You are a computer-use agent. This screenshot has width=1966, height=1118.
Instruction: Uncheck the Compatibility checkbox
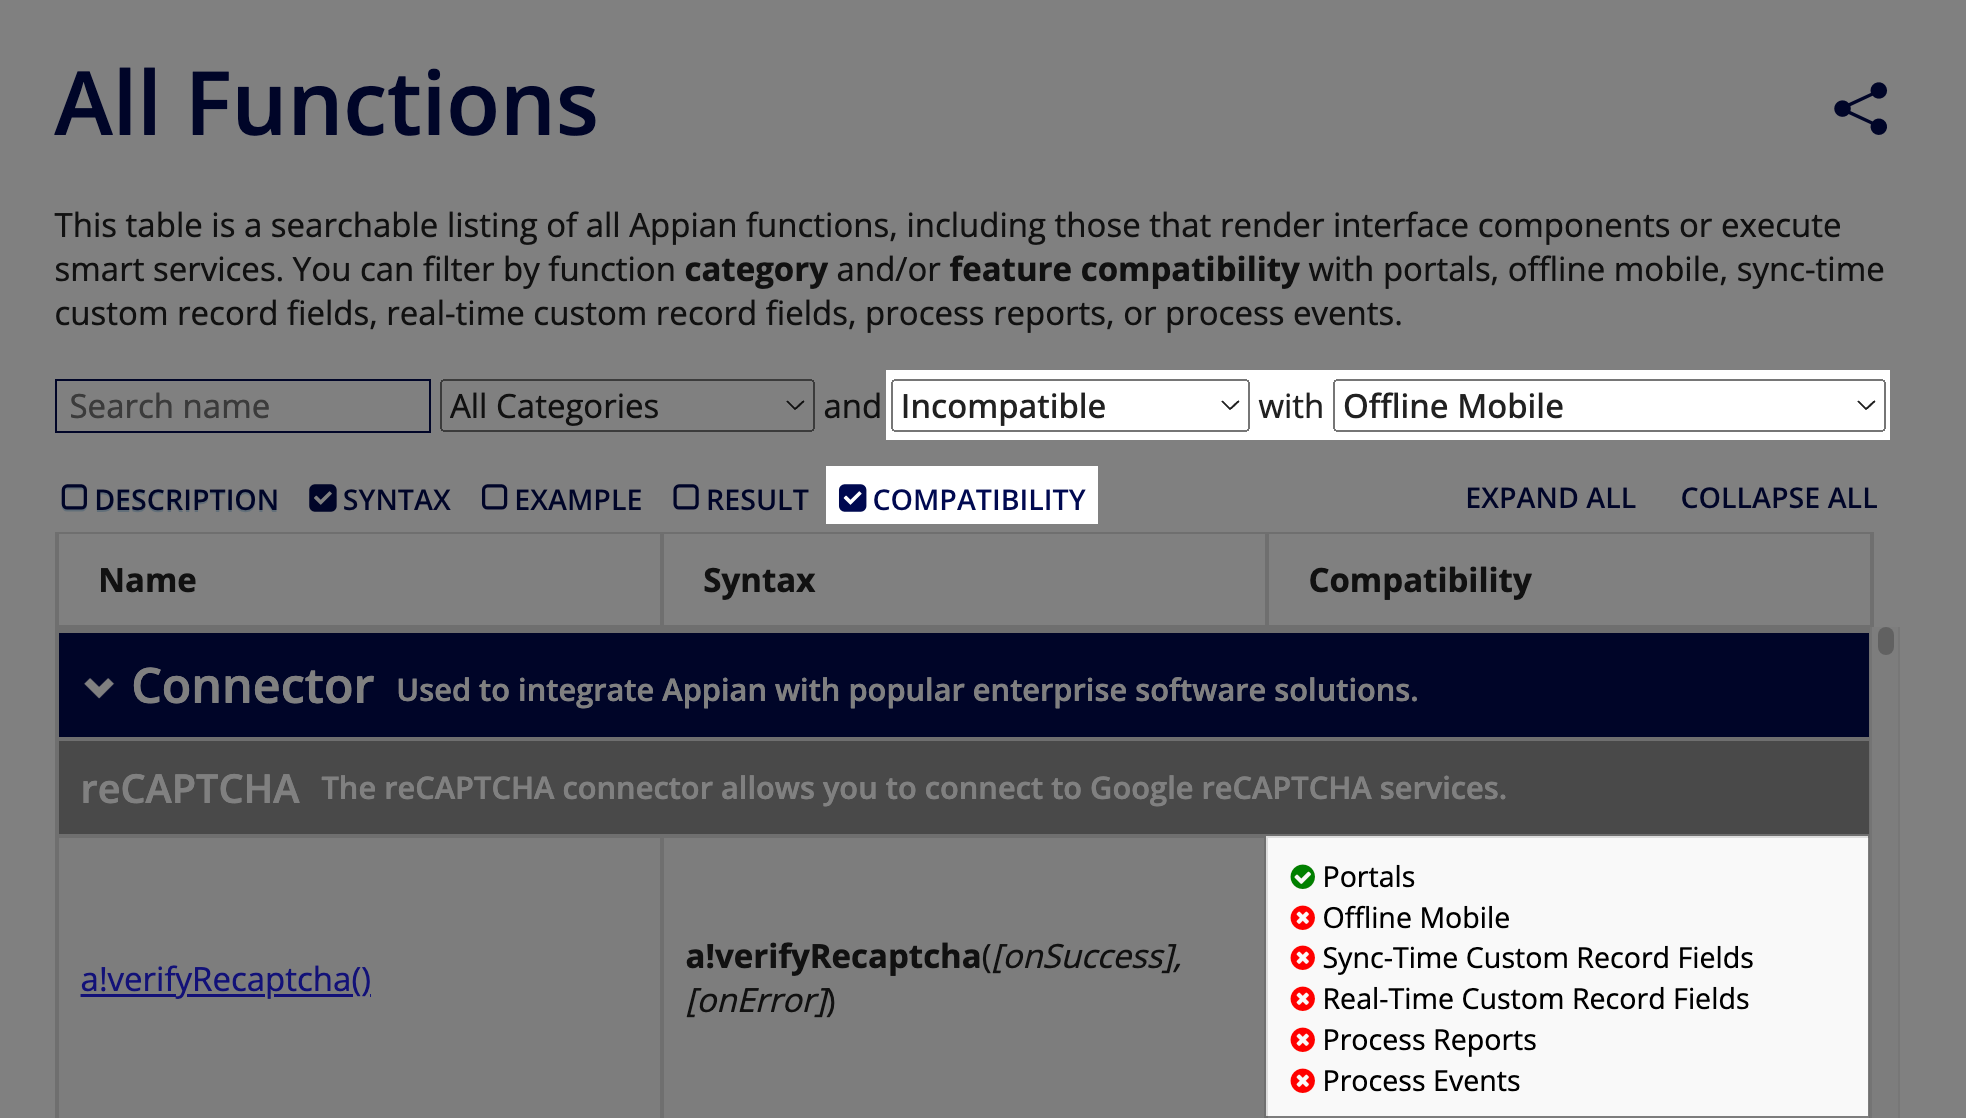[852, 497]
